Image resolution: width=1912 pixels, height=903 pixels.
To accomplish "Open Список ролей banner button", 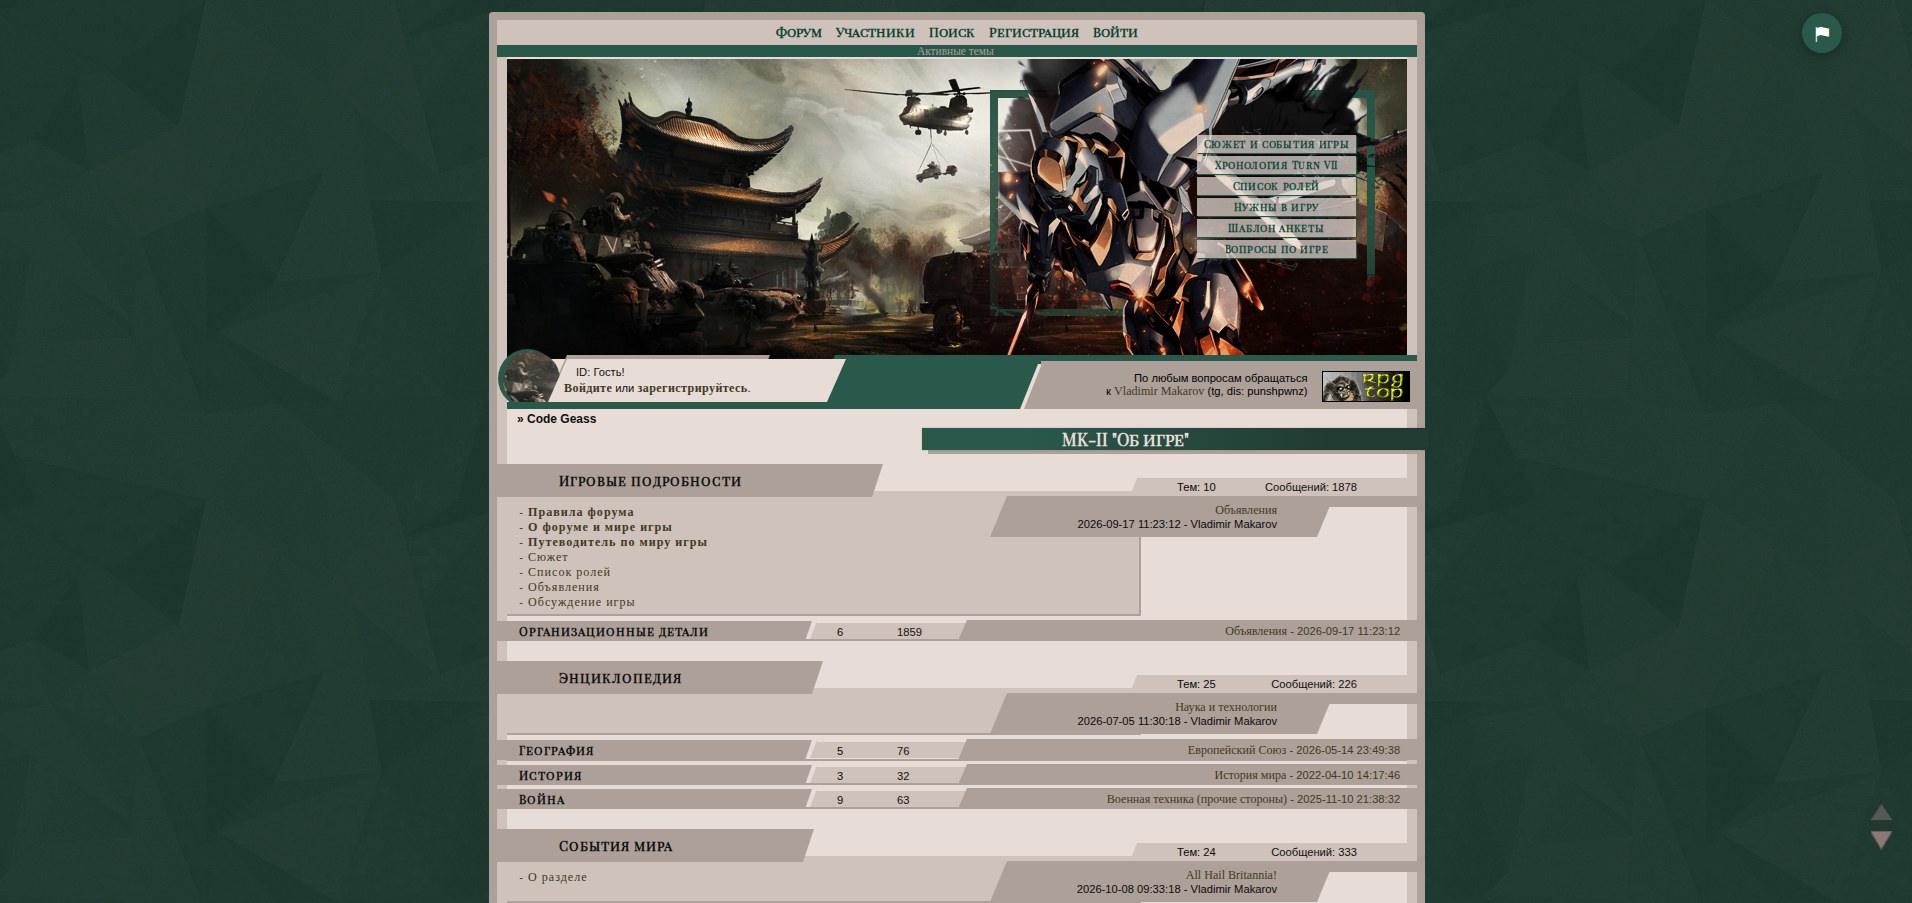I will [x=1276, y=187].
